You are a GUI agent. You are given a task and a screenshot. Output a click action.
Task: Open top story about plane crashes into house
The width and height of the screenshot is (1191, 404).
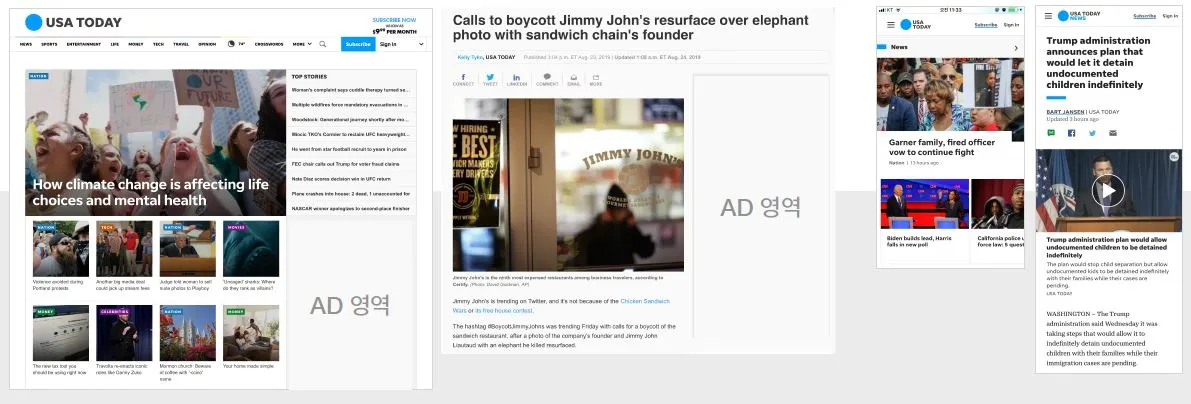[x=351, y=194]
